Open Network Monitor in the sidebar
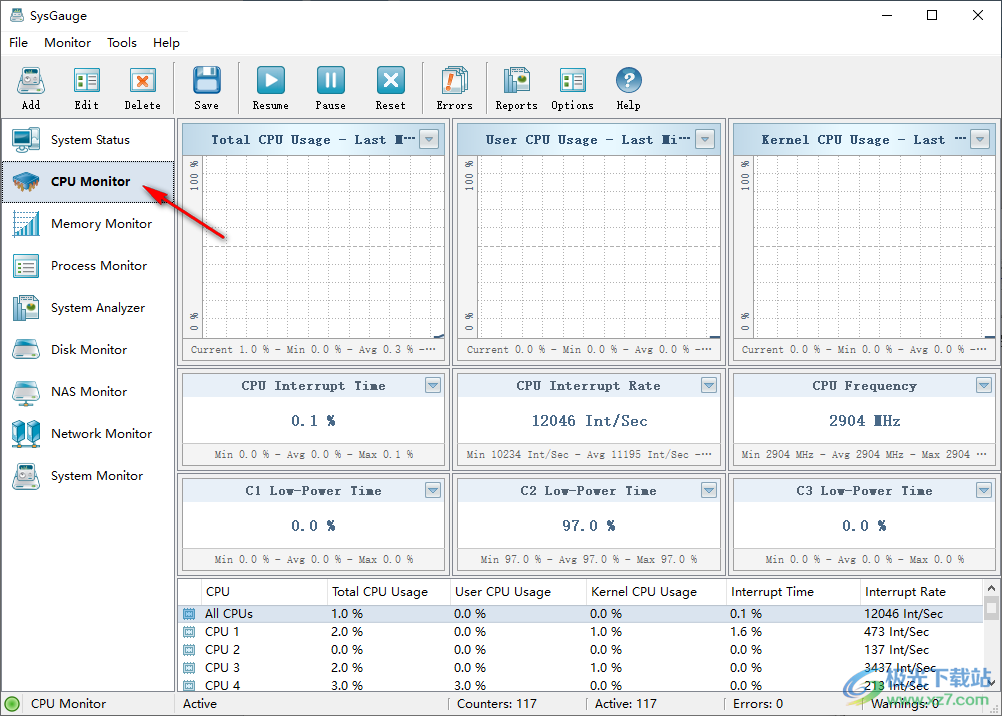This screenshot has height=716, width=1002. (x=88, y=433)
